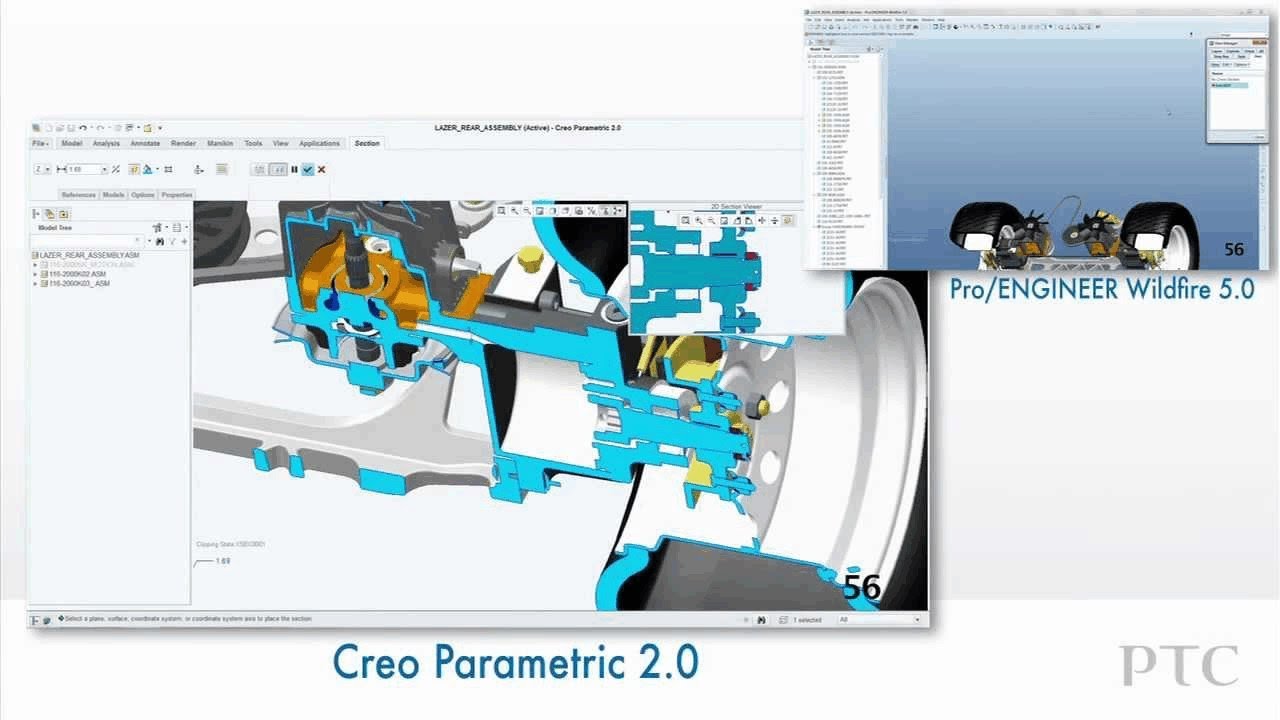Screen dimensions: 1280x720
Task: Open the Manikin ribbon tab
Action: click(x=220, y=143)
